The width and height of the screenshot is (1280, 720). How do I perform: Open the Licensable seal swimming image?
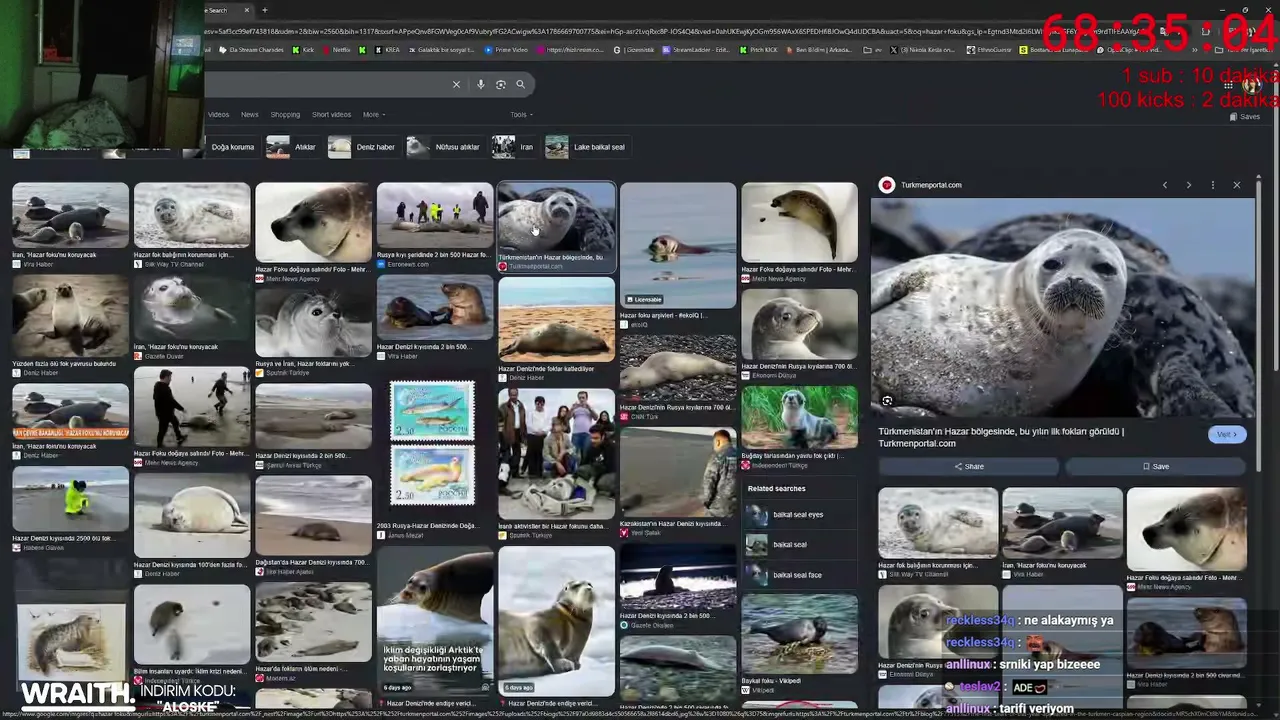coord(678,245)
